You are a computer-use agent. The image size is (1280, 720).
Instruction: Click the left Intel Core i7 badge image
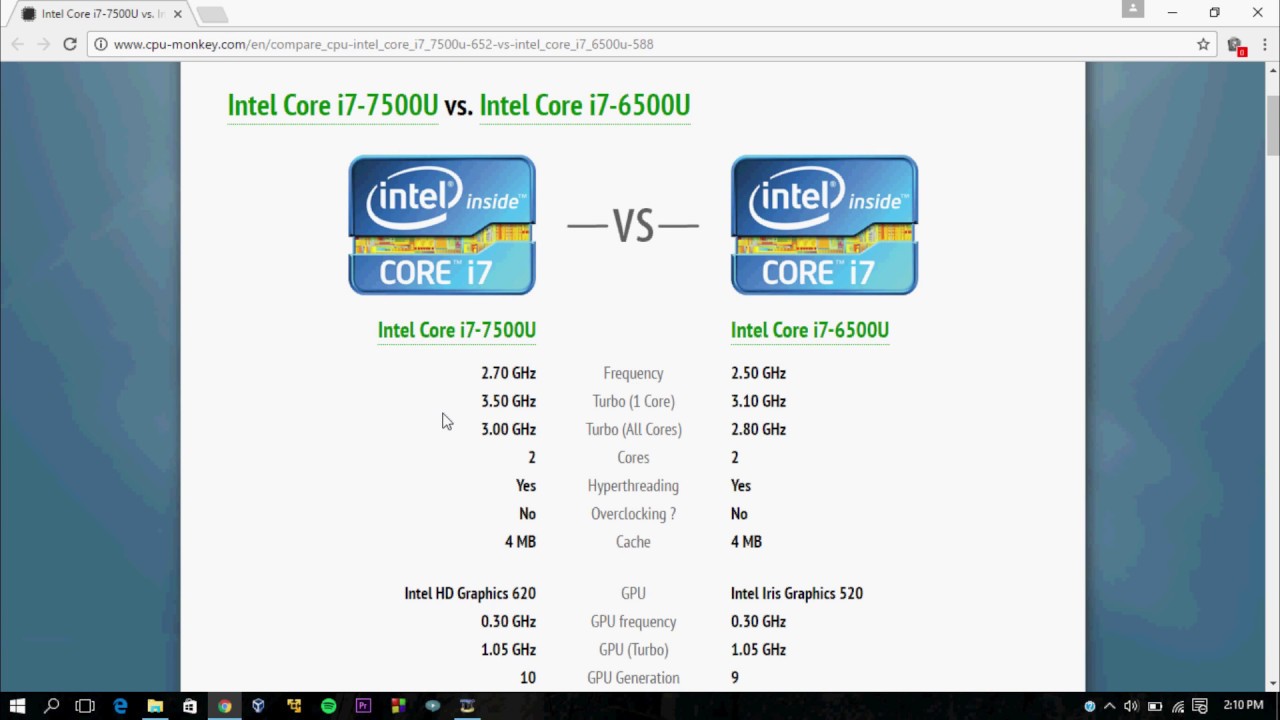(x=442, y=225)
